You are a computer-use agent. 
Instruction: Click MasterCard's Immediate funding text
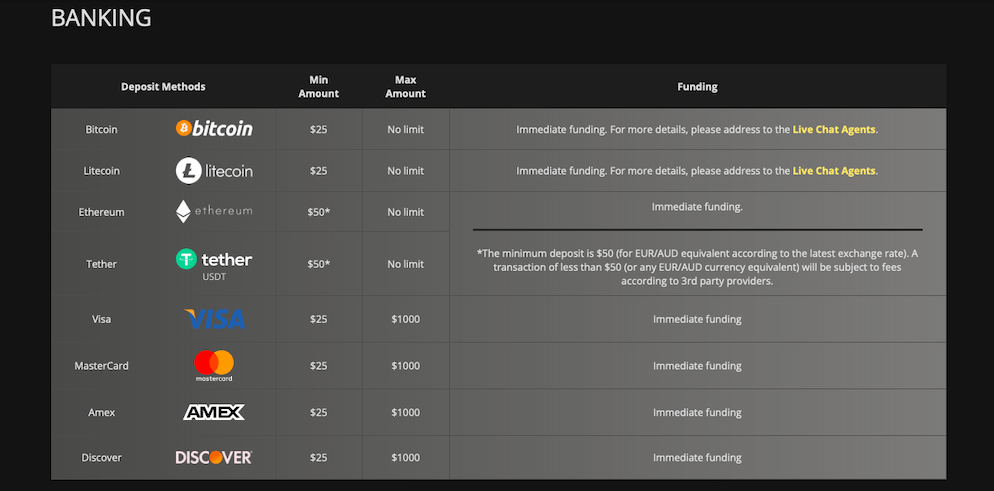(x=697, y=366)
